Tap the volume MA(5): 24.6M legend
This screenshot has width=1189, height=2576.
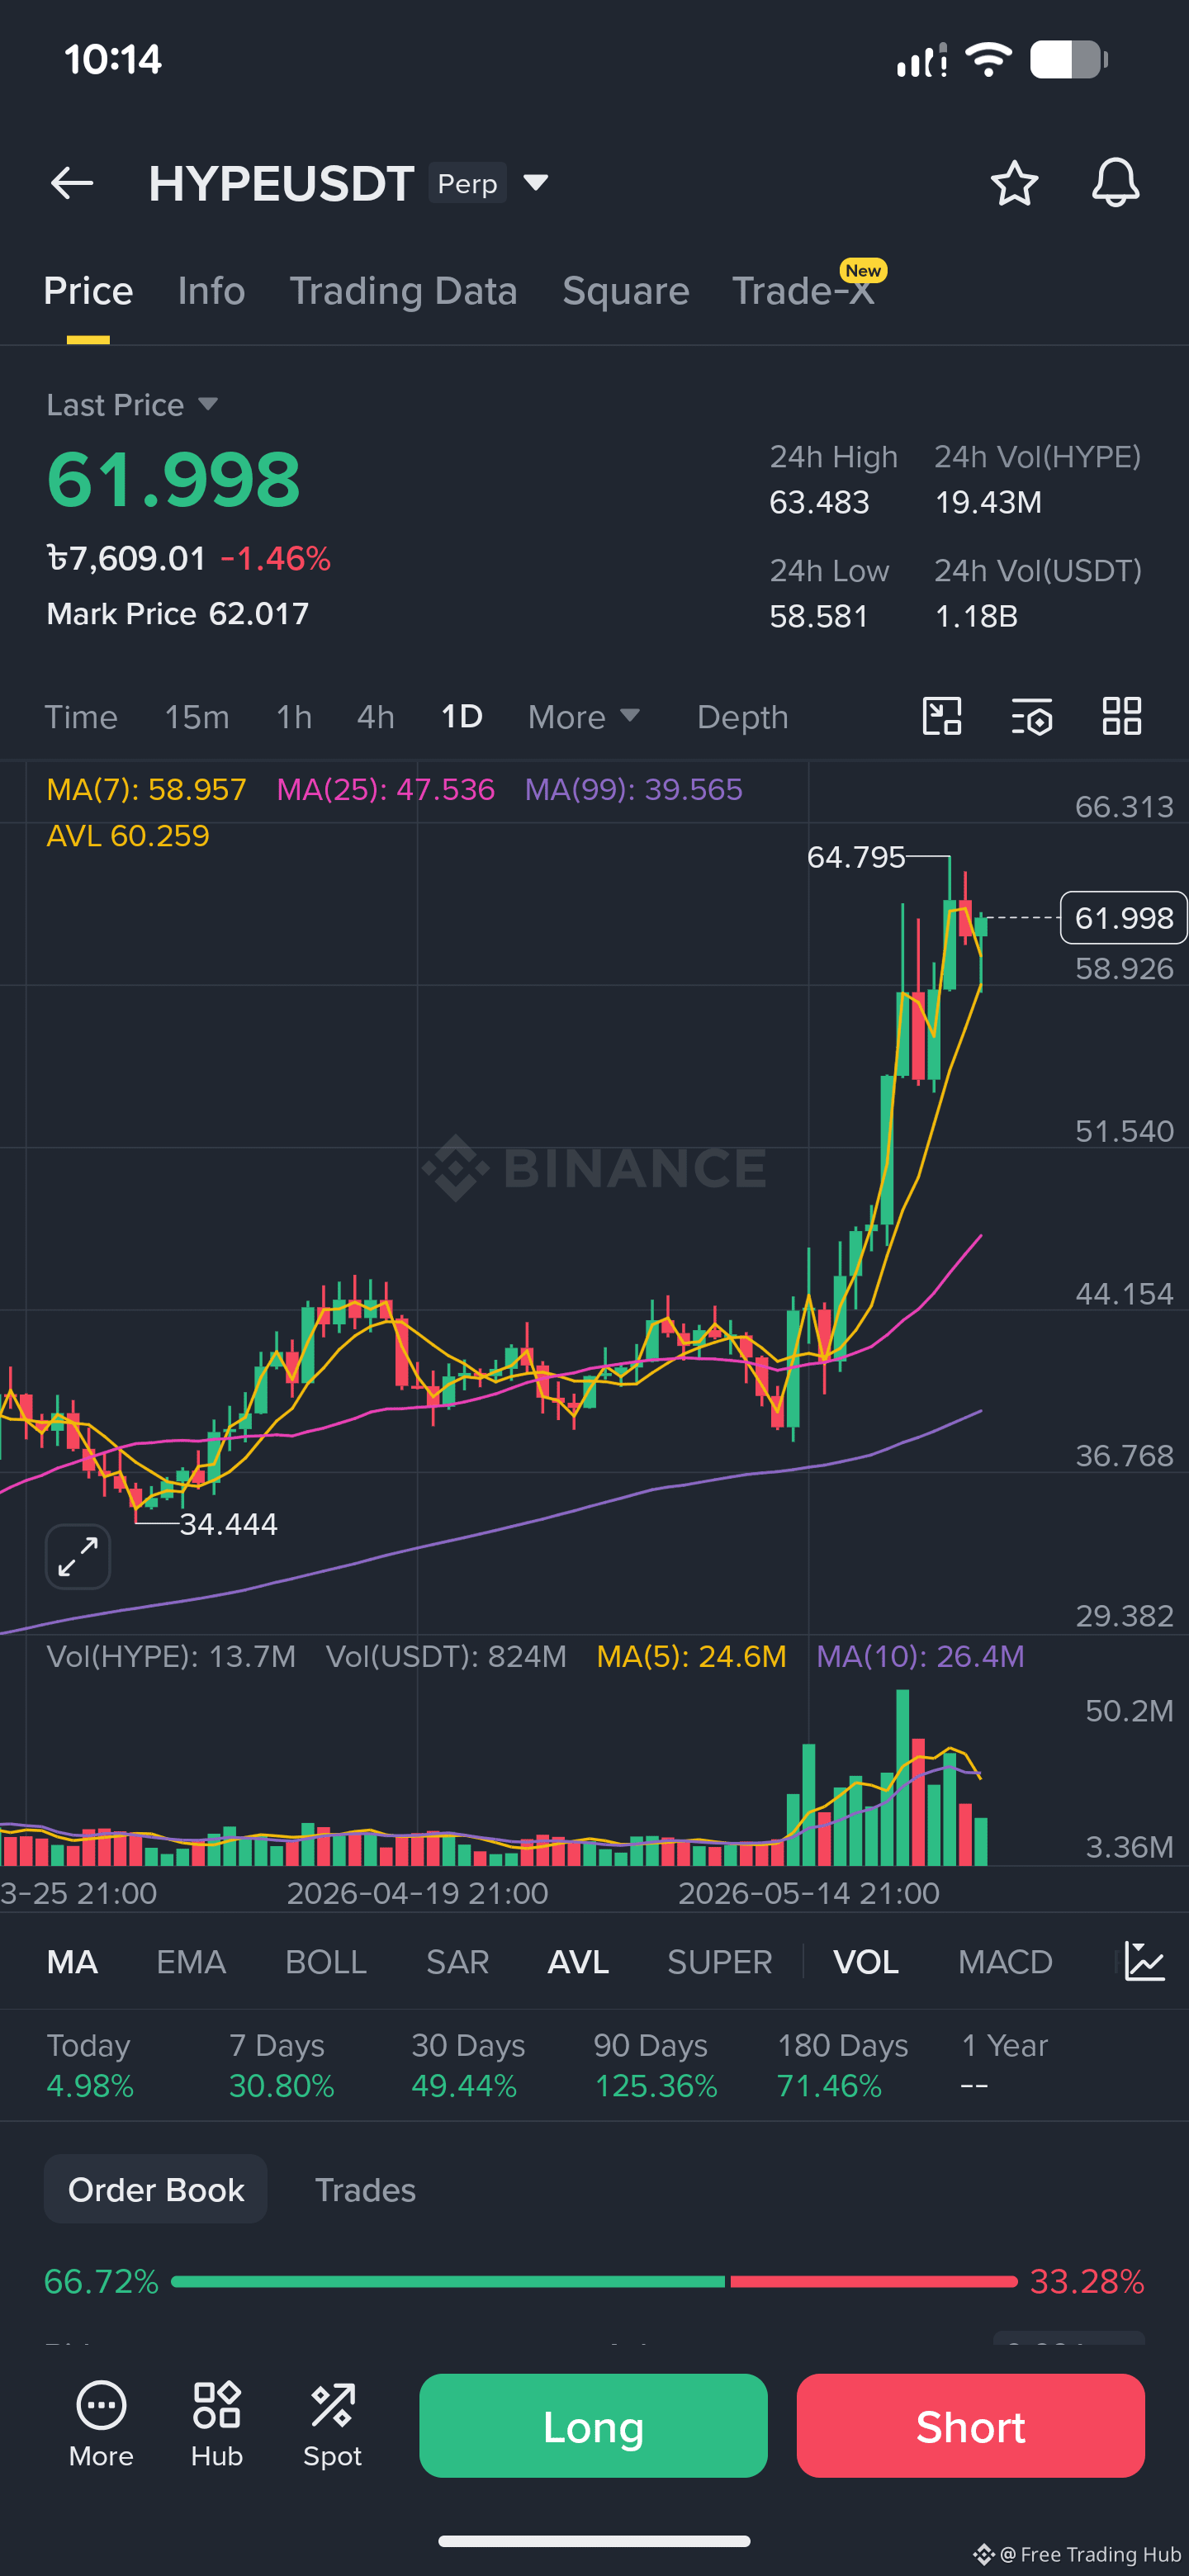(691, 1656)
